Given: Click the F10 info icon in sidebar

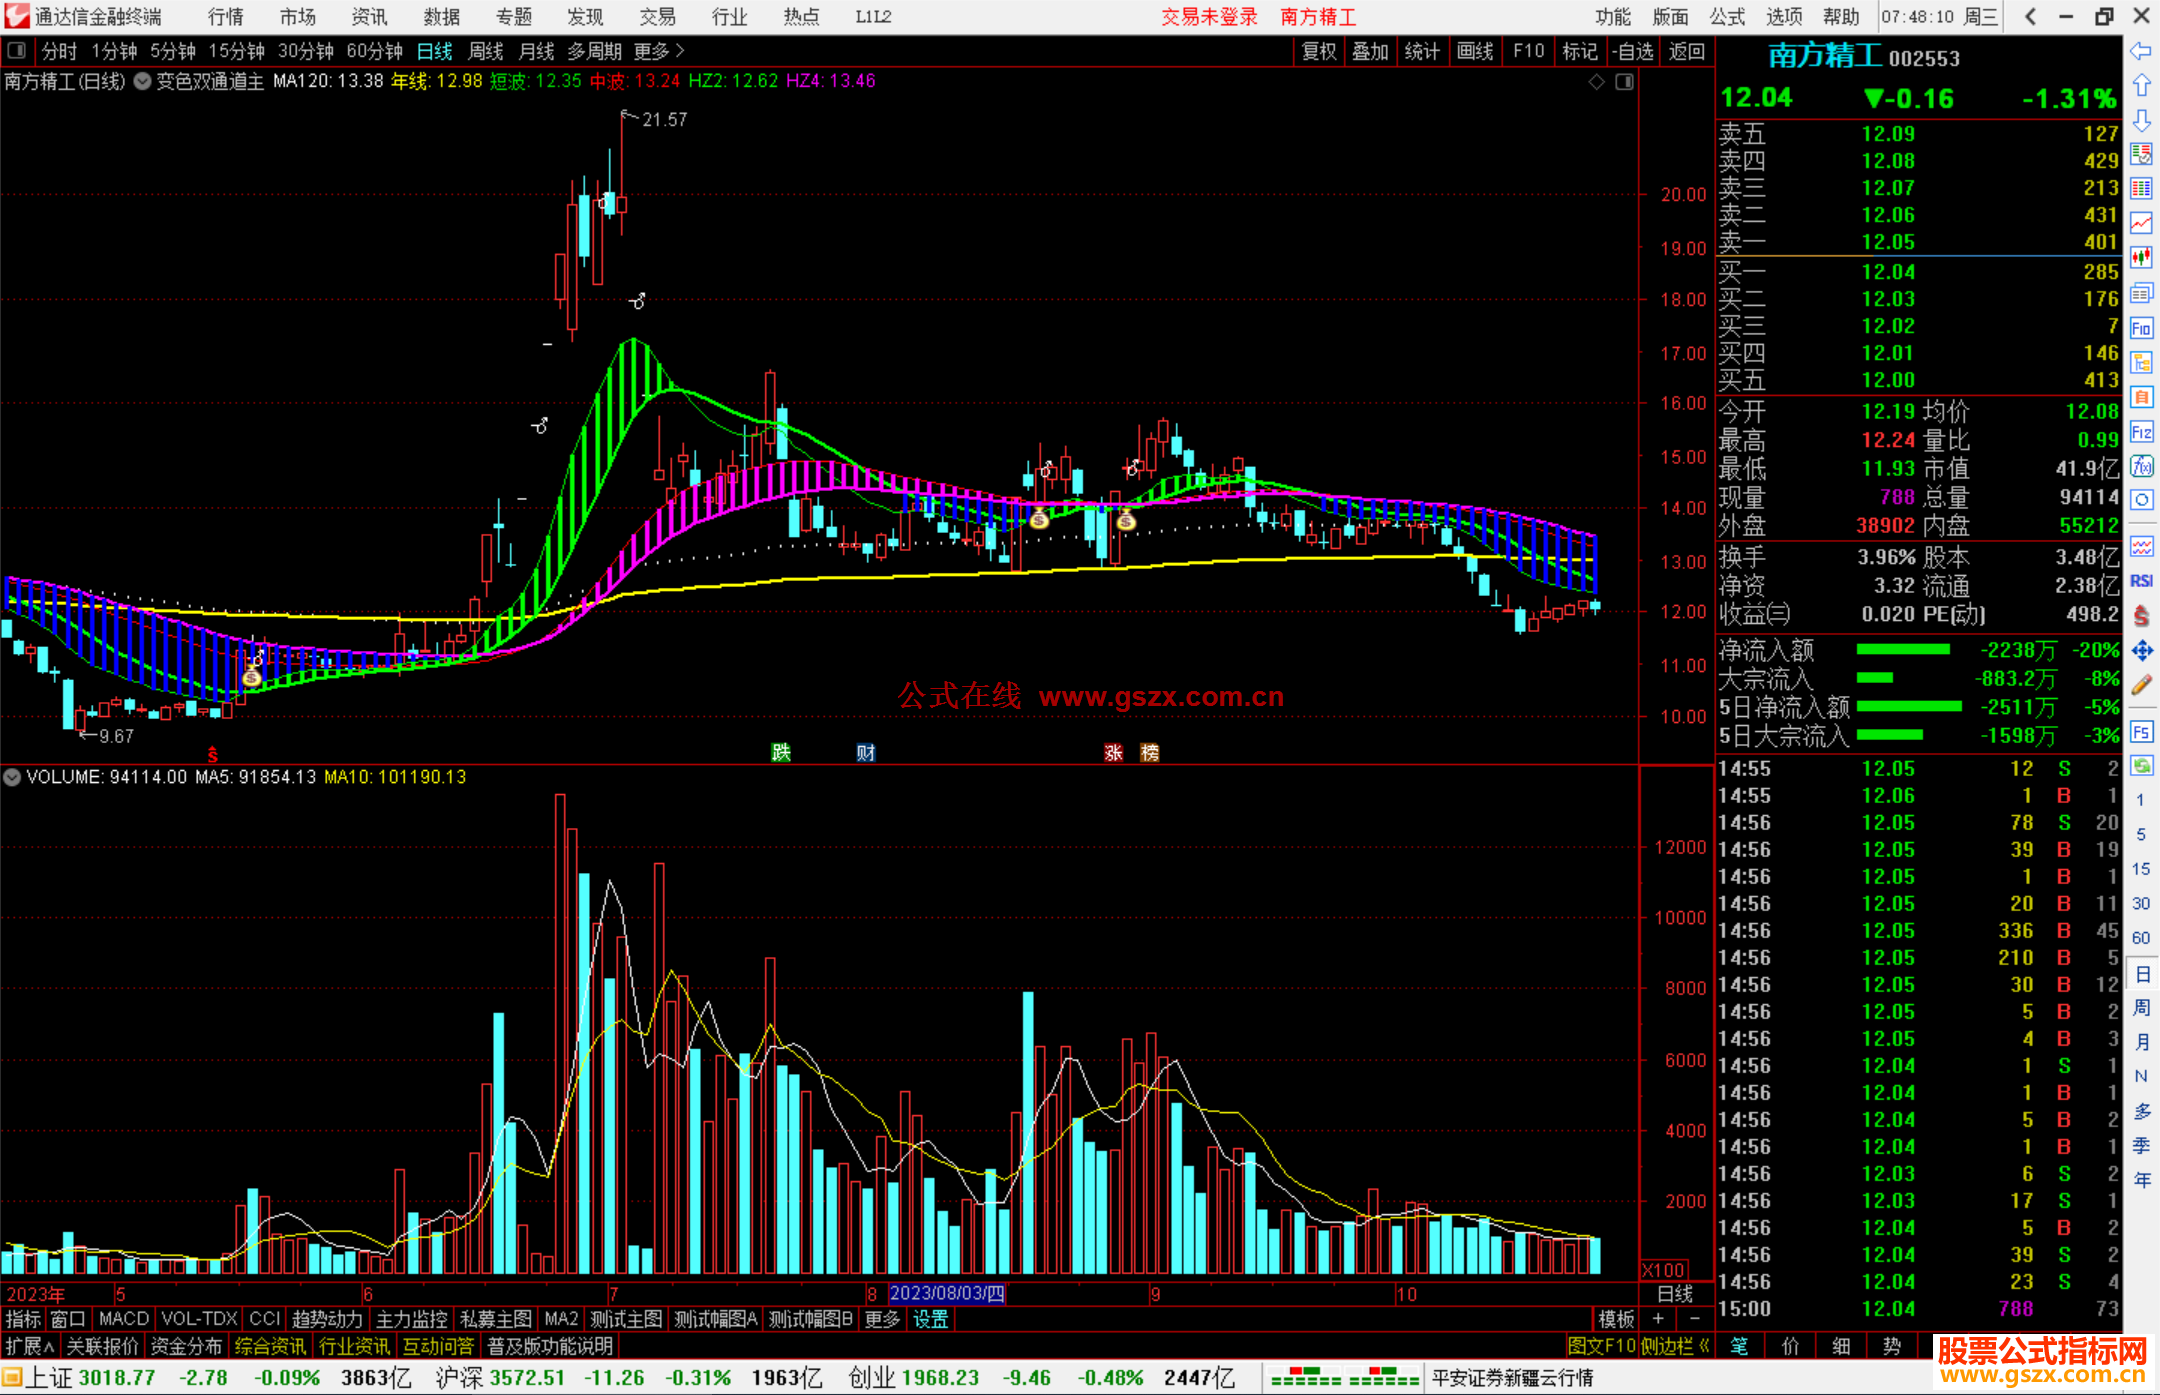Looking at the screenshot, I should (2141, 328).
